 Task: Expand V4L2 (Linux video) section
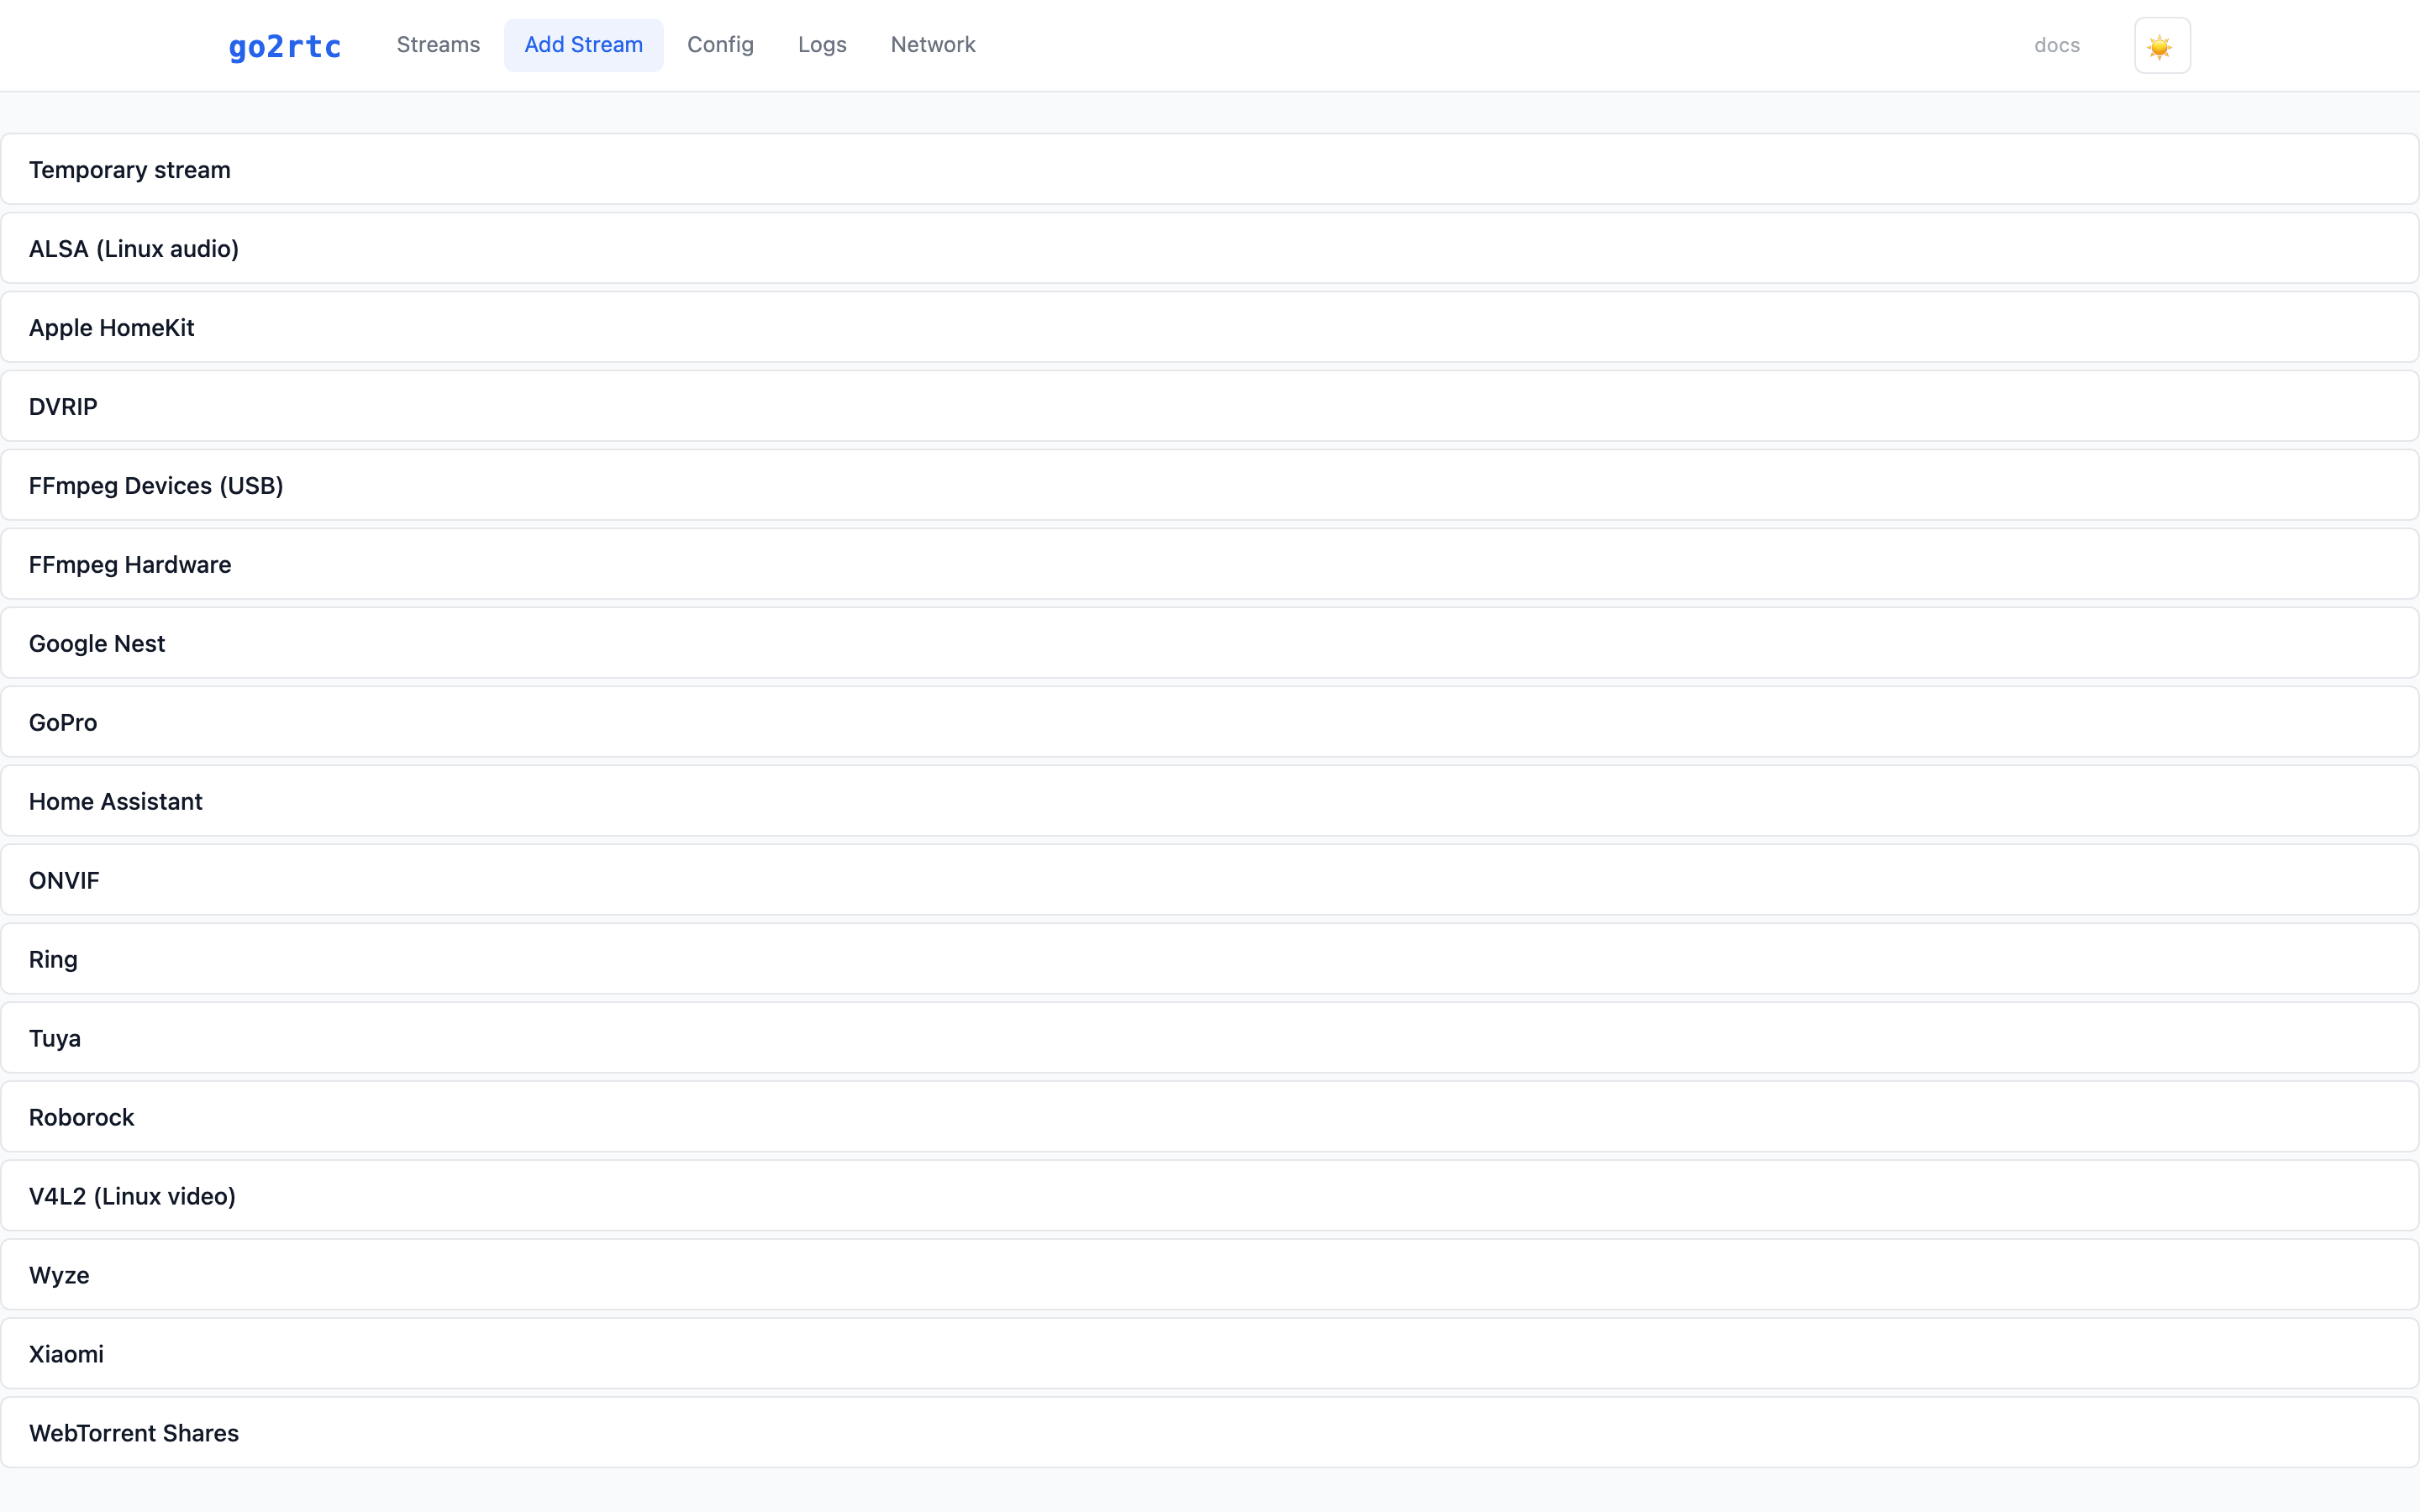point(1210,1197)
